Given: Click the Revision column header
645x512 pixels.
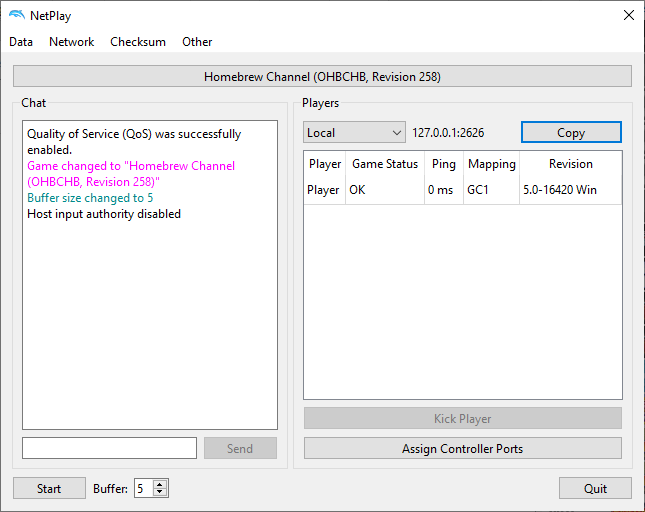Looking at the screenshot, I should [x=571, y=164].
